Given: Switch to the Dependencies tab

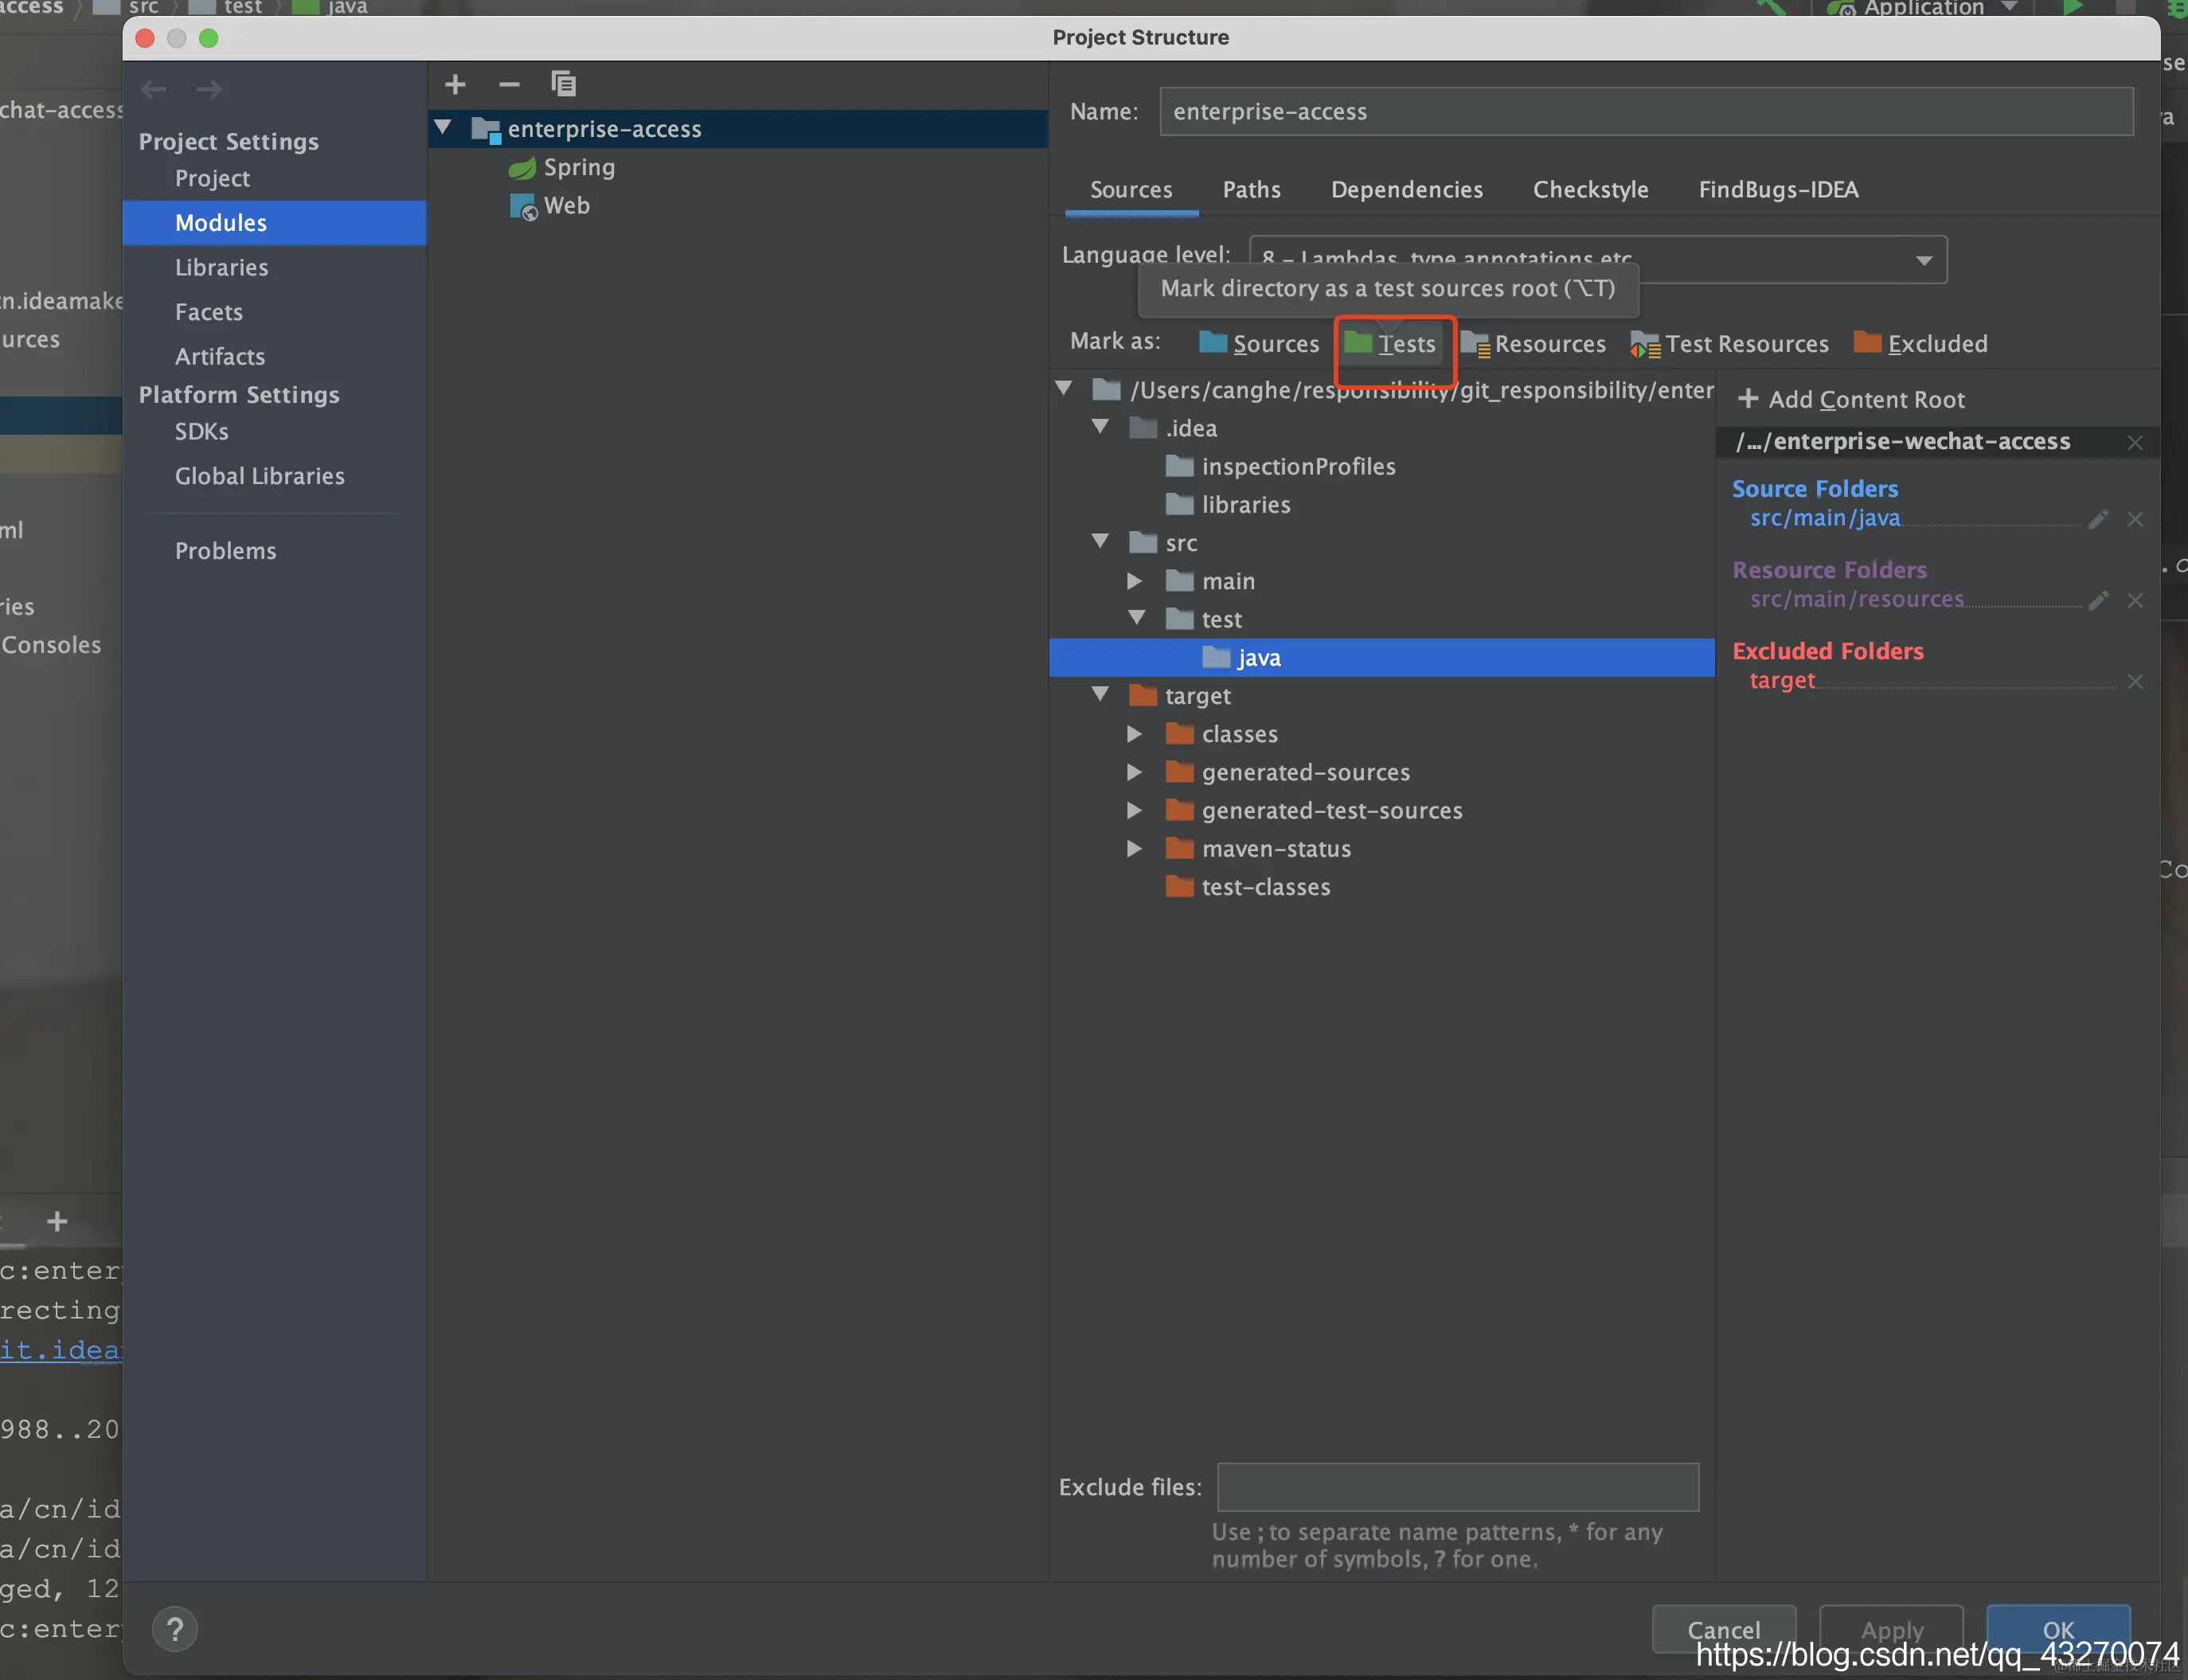Looking at the screenshot, I should (x=1406, y=190).
